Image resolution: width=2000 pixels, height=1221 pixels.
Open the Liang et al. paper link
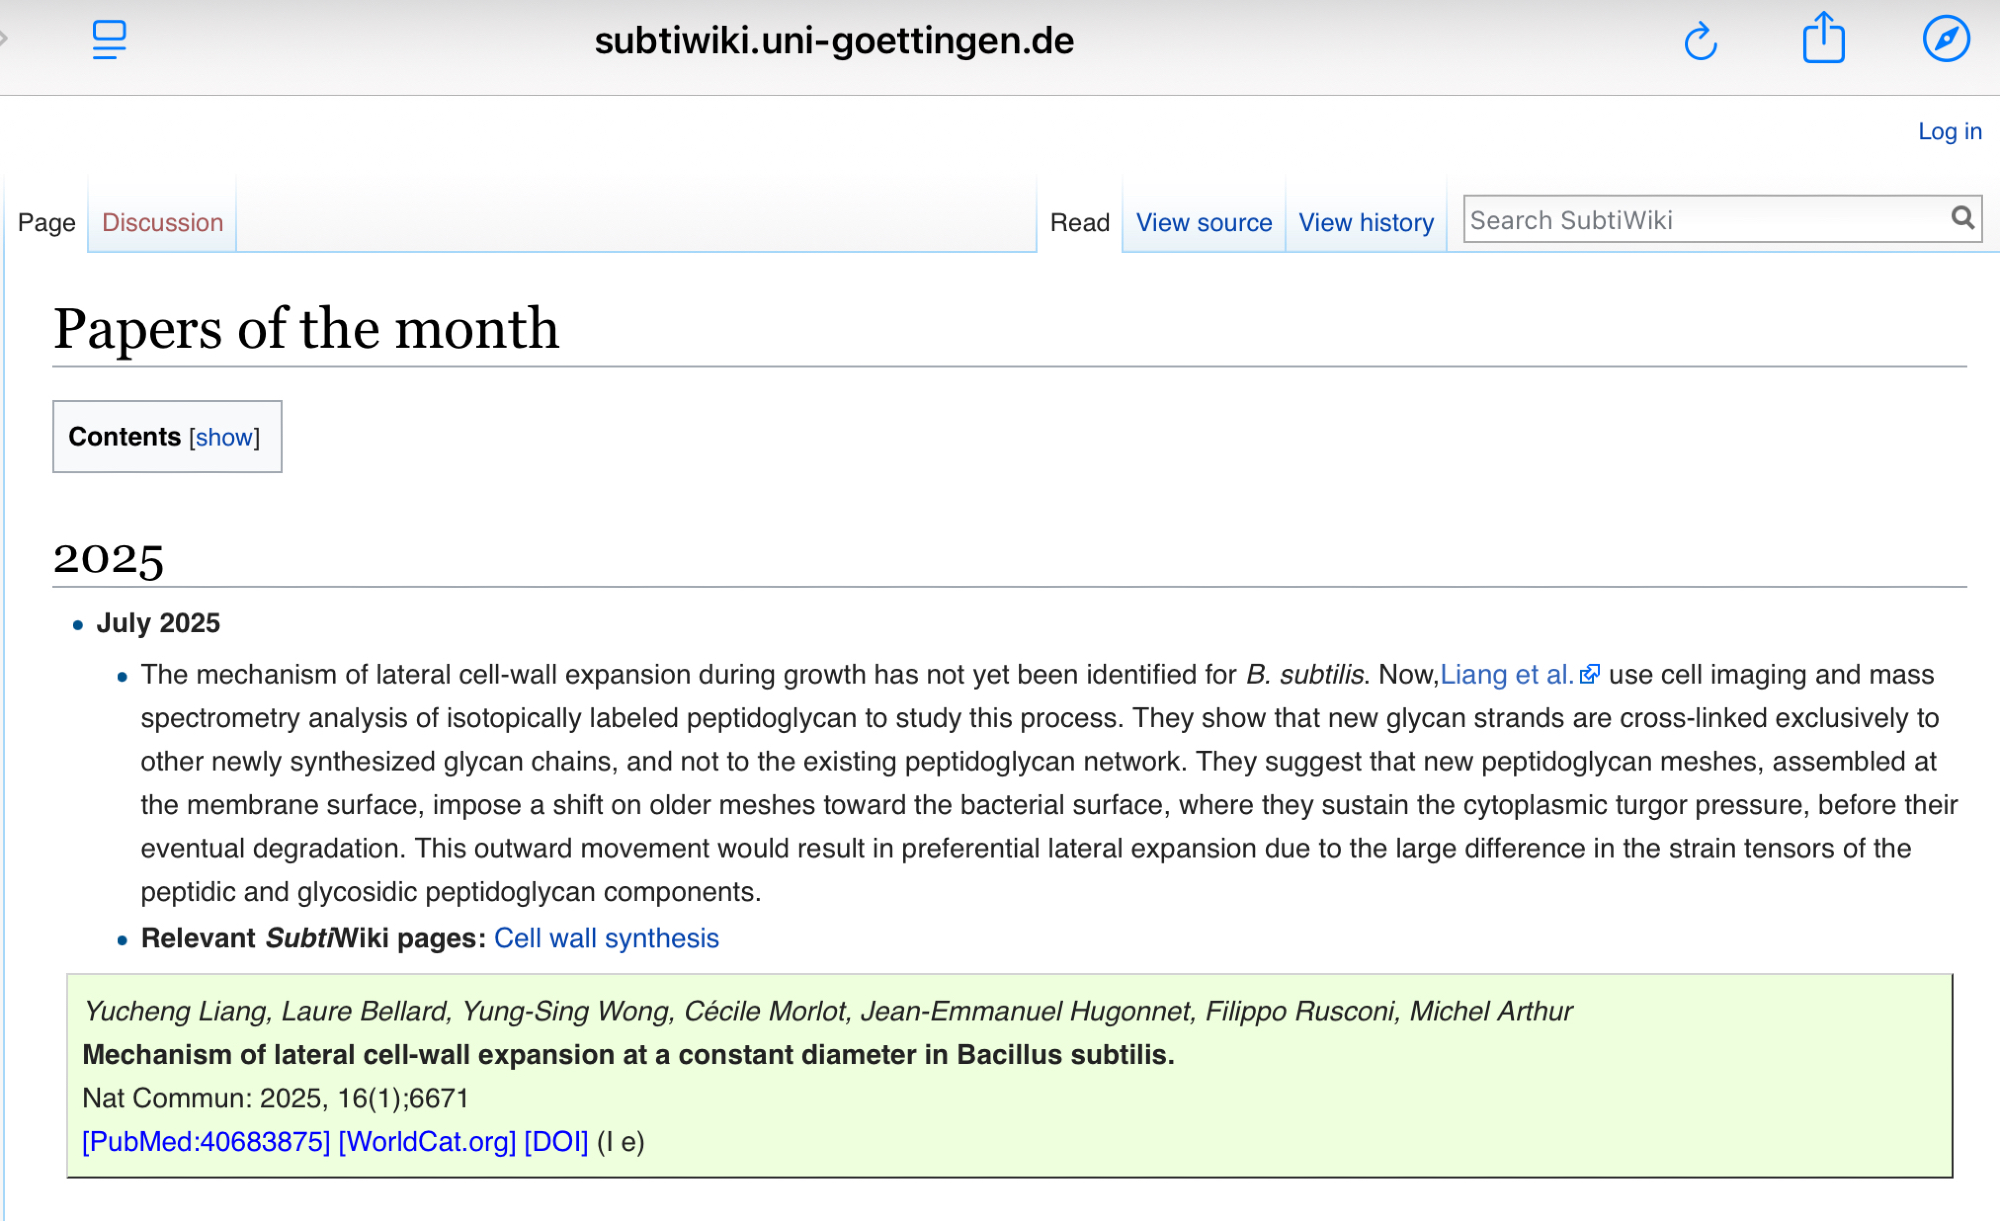click(1506, 675)
